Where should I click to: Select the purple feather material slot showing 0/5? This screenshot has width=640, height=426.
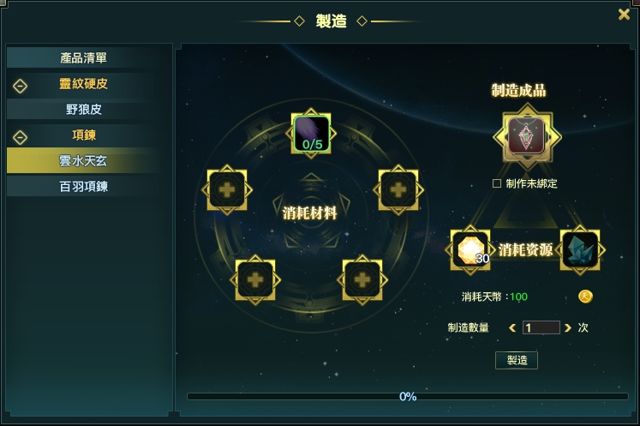[311, 133]
